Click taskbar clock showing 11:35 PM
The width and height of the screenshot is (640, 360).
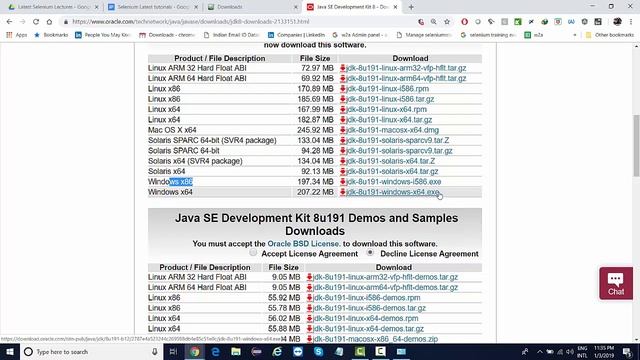(x=604, y=351)
